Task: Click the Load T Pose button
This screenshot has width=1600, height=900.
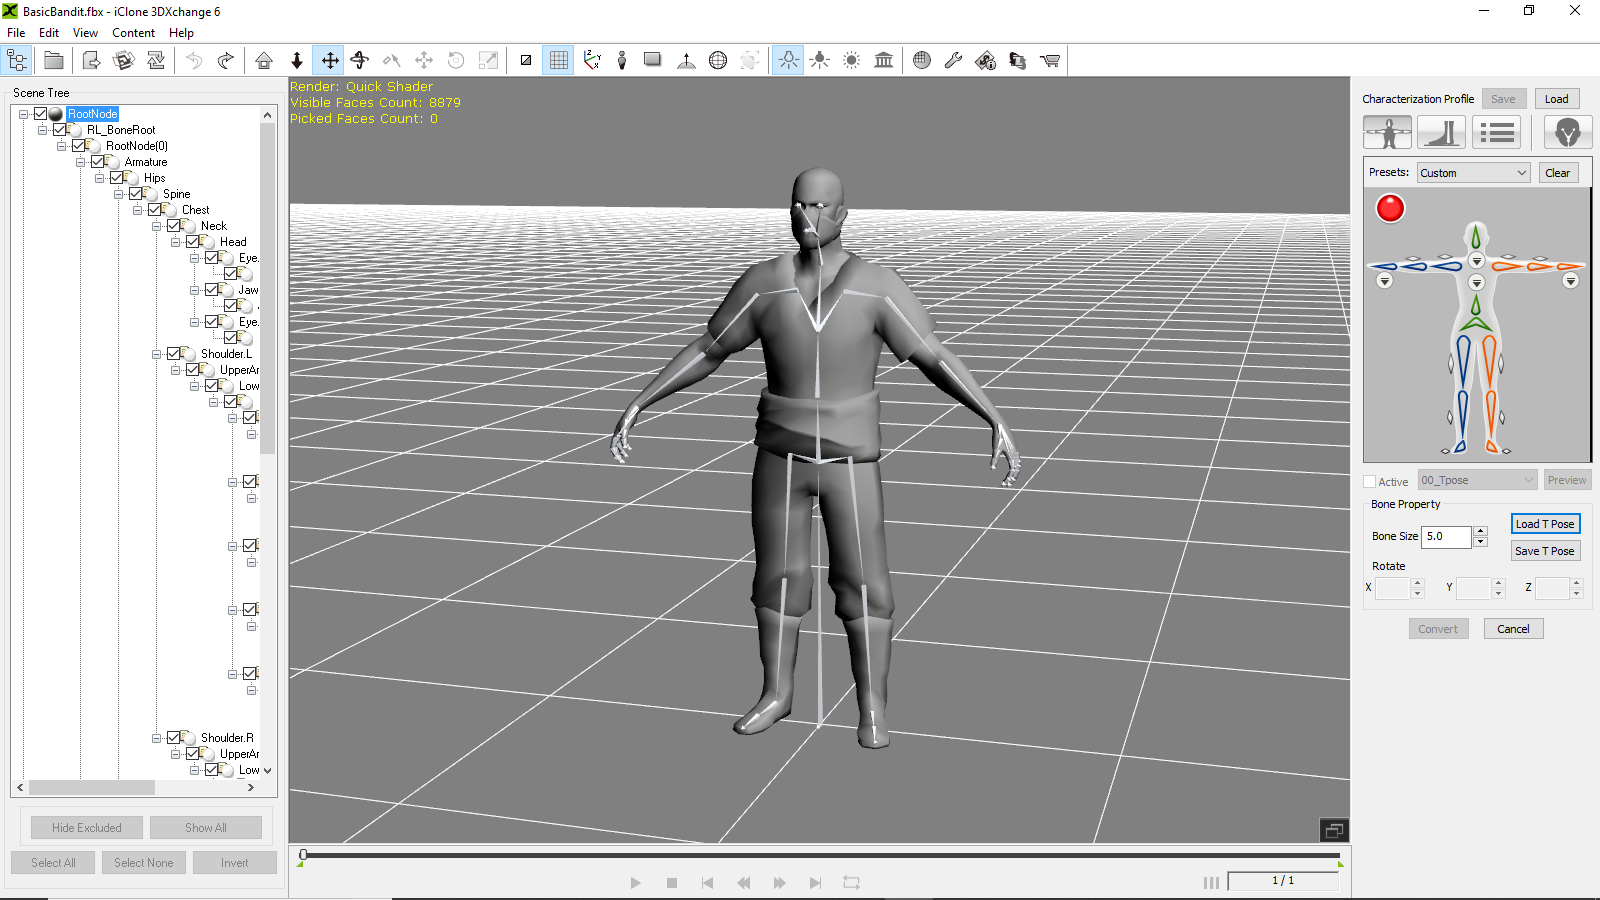Action: tap(1545, 524)
